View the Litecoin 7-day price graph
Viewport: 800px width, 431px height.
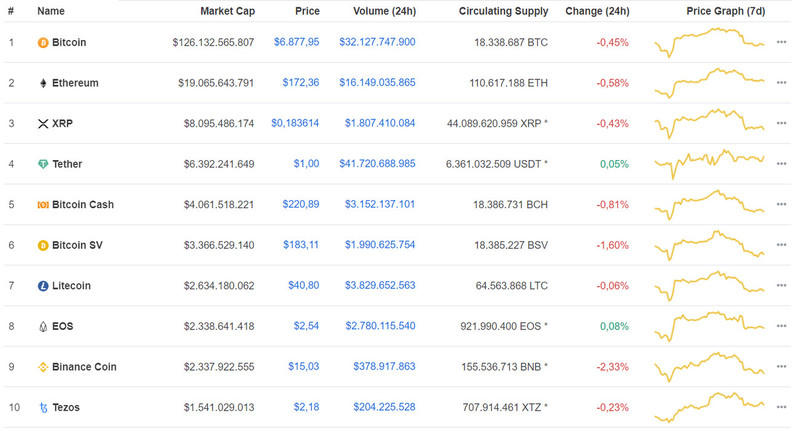(x=709, y=285)
